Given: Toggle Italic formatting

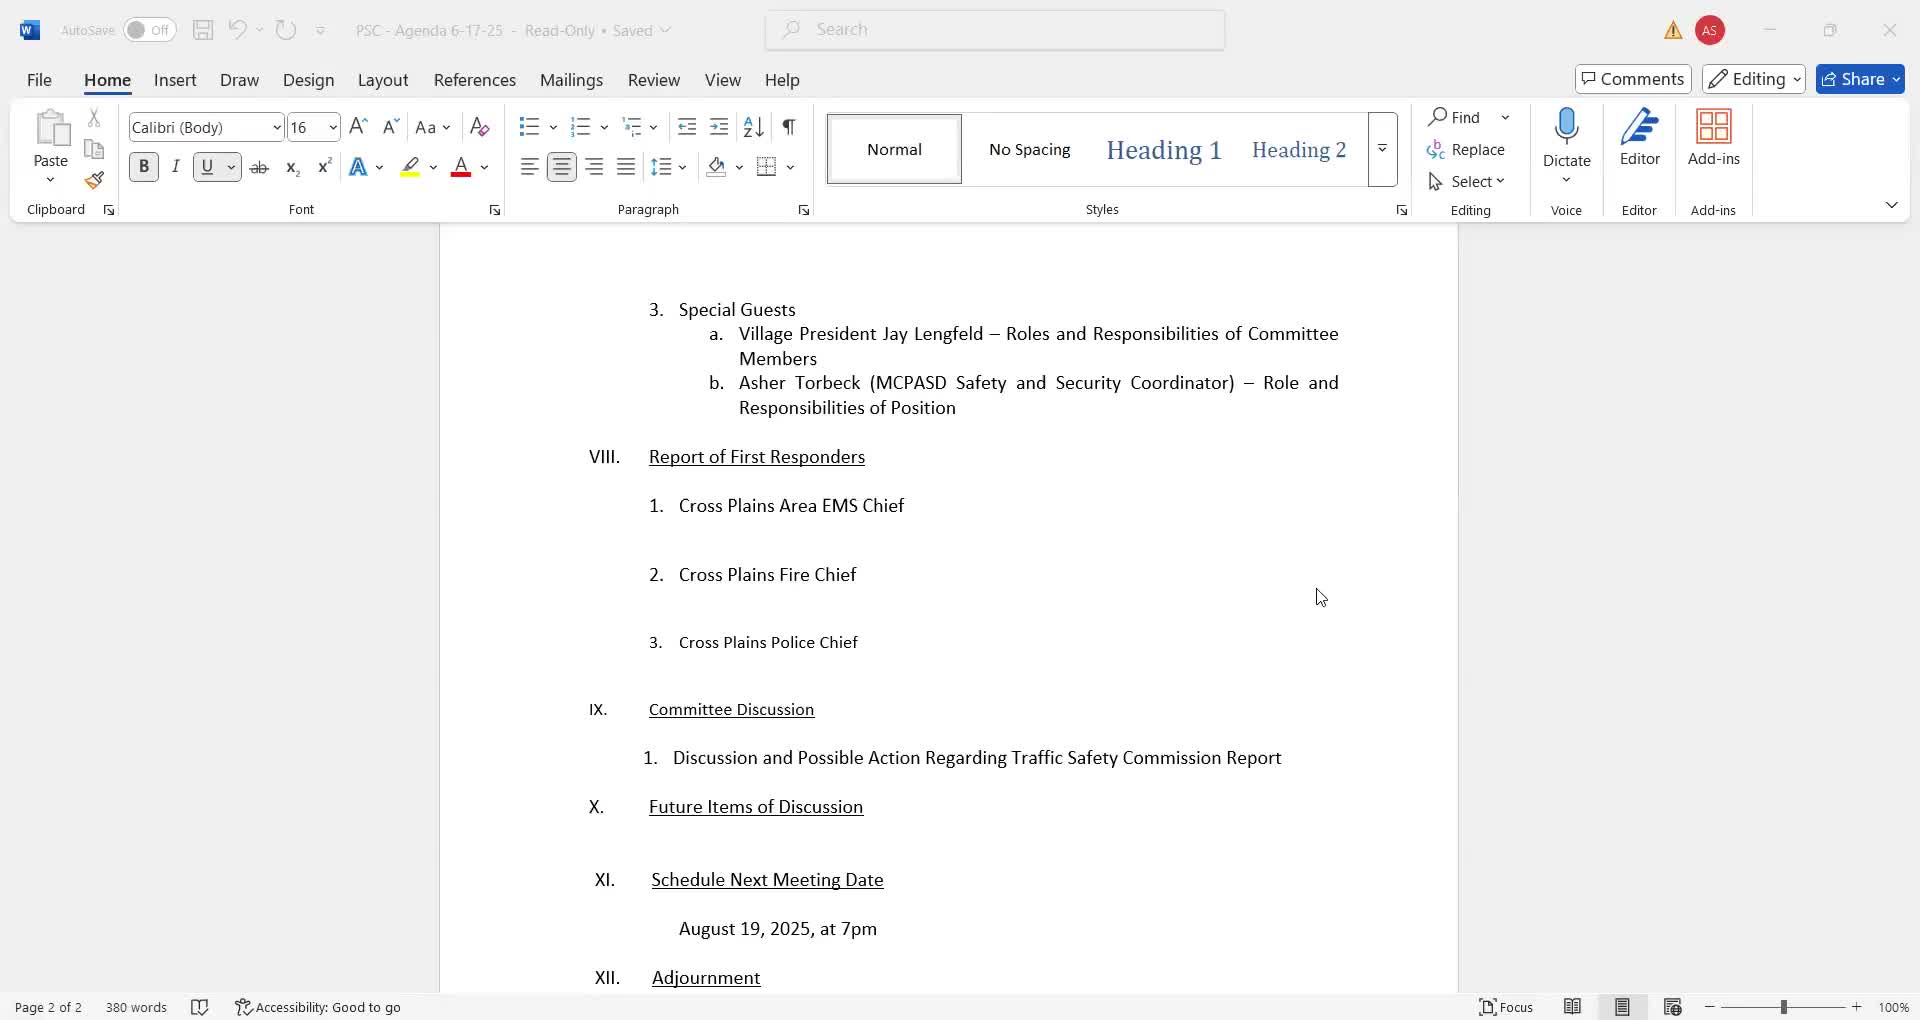Looking at the screenshot, I should click(176, 167).
